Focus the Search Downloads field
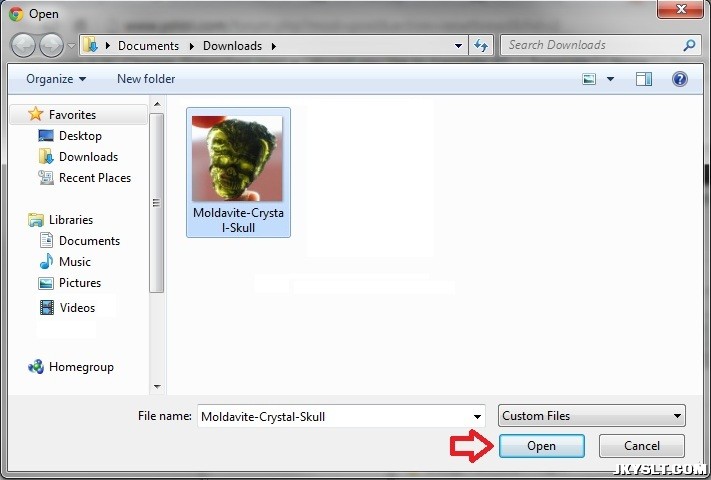The height and width of the screenshot is (480, 711). click(x=599, y=45)
